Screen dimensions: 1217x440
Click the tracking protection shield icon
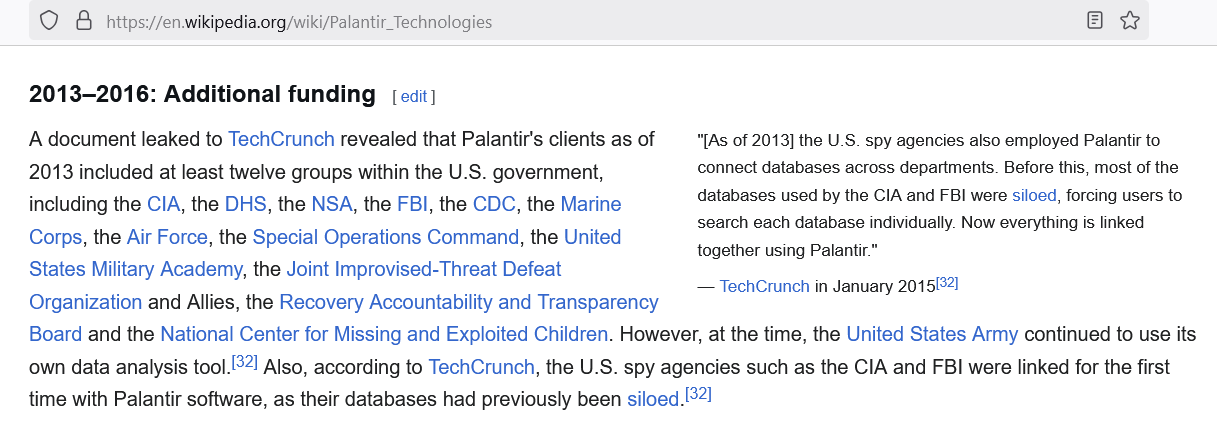coord(49,20)
